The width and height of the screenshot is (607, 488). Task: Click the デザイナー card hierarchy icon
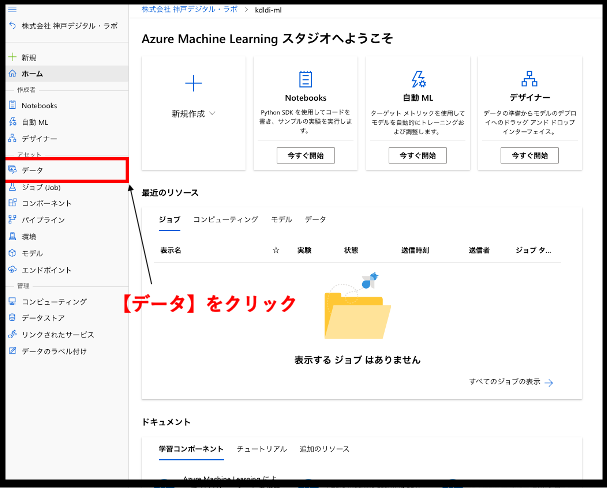(x=530, y=79)
